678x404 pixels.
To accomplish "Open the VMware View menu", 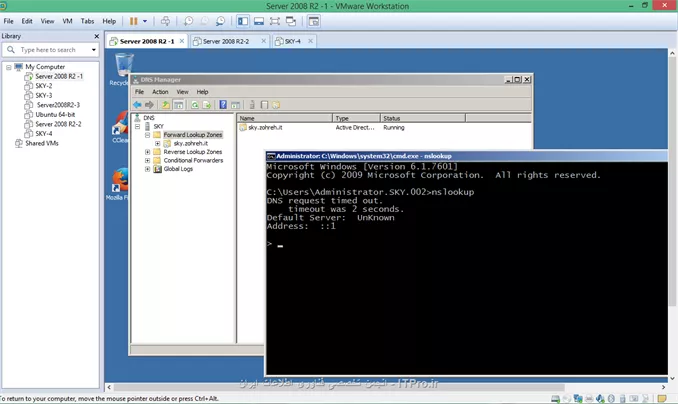I will 47,21.
